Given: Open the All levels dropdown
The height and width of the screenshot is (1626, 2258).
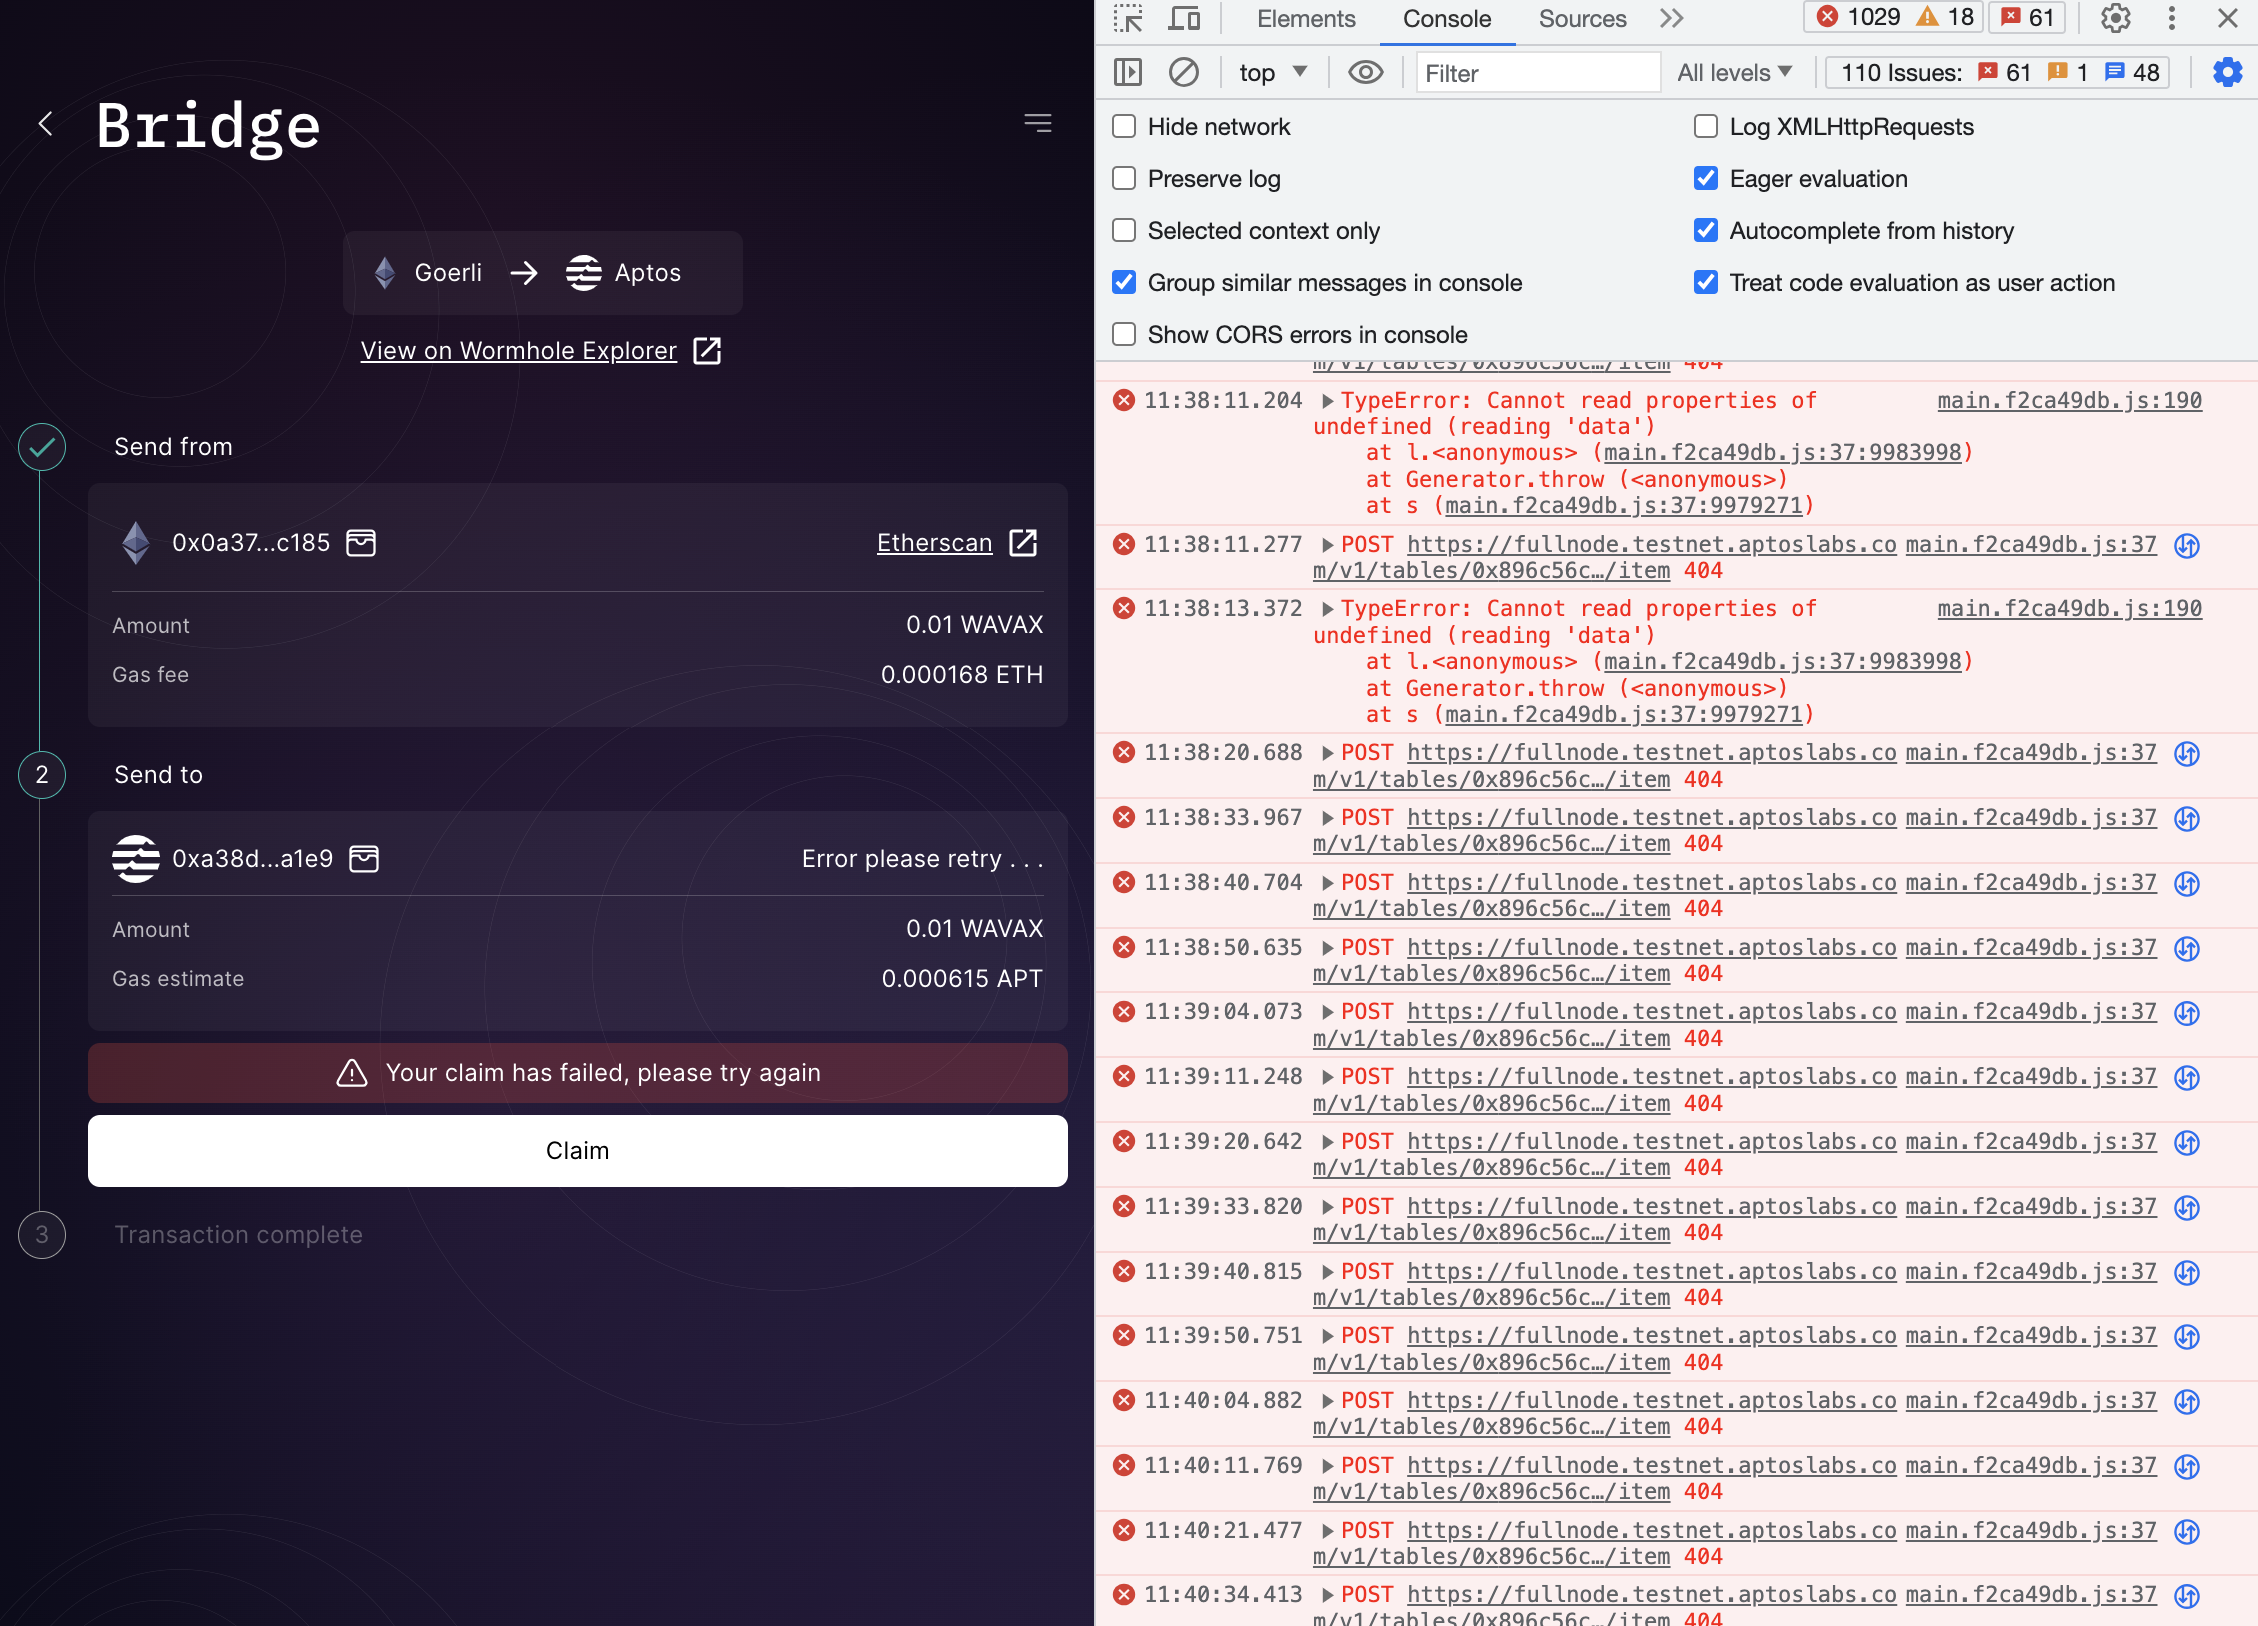Looking at the screenshot, I should [1734, 72].
